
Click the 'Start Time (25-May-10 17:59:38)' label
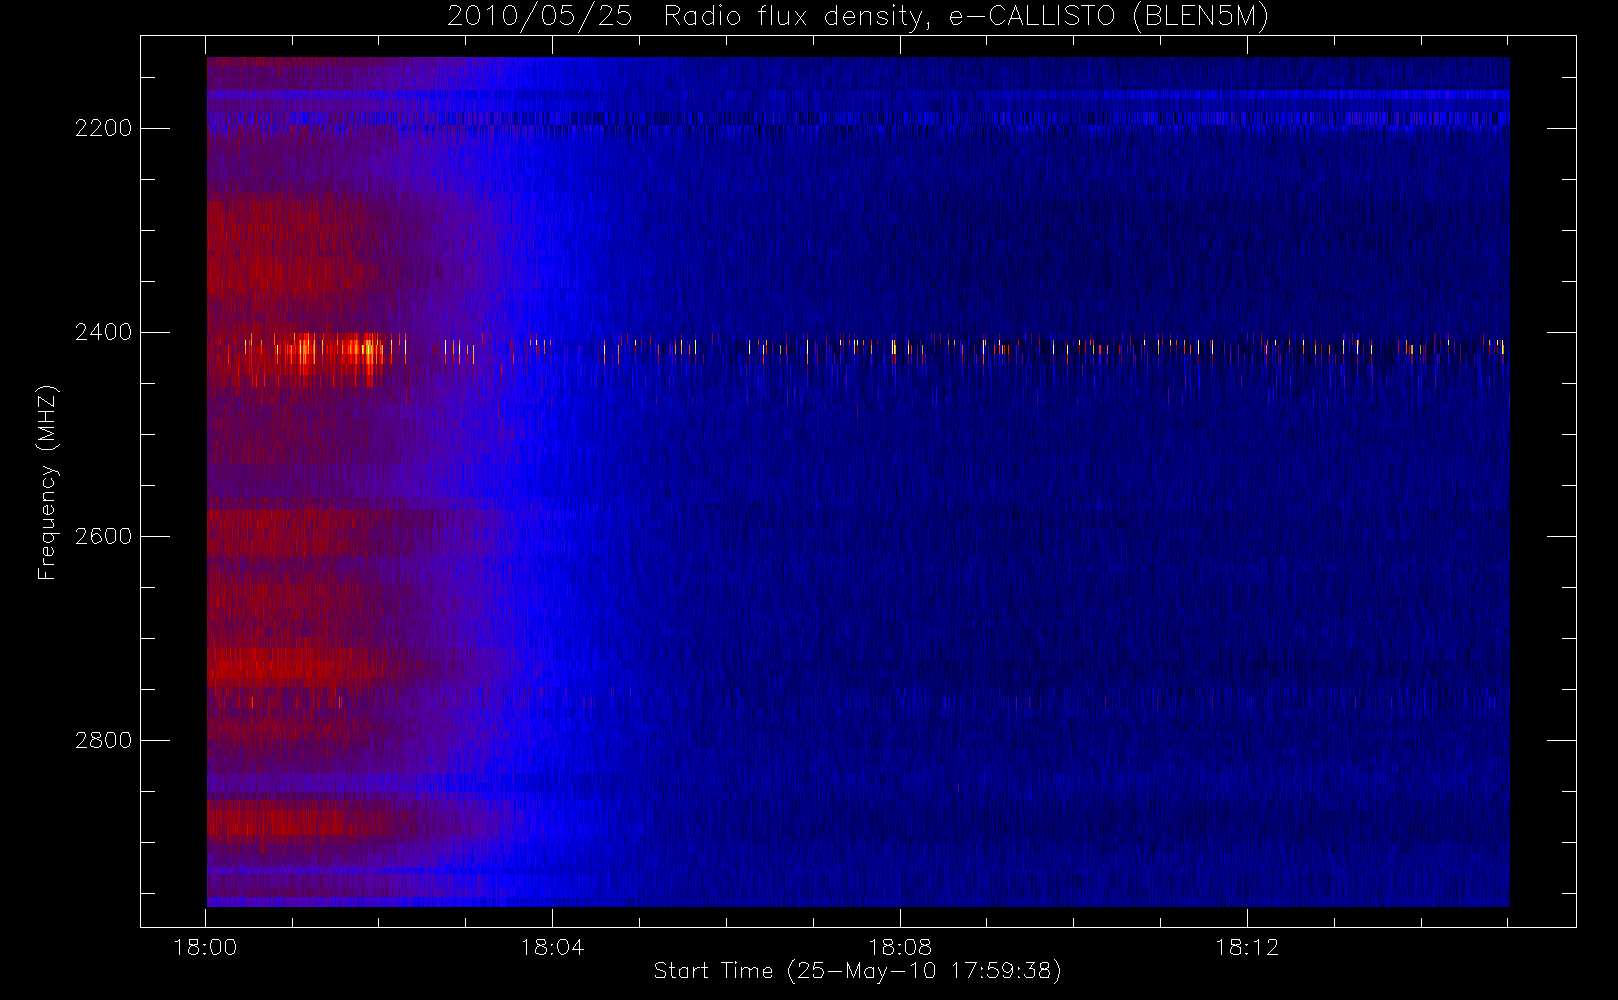[858, 971]
